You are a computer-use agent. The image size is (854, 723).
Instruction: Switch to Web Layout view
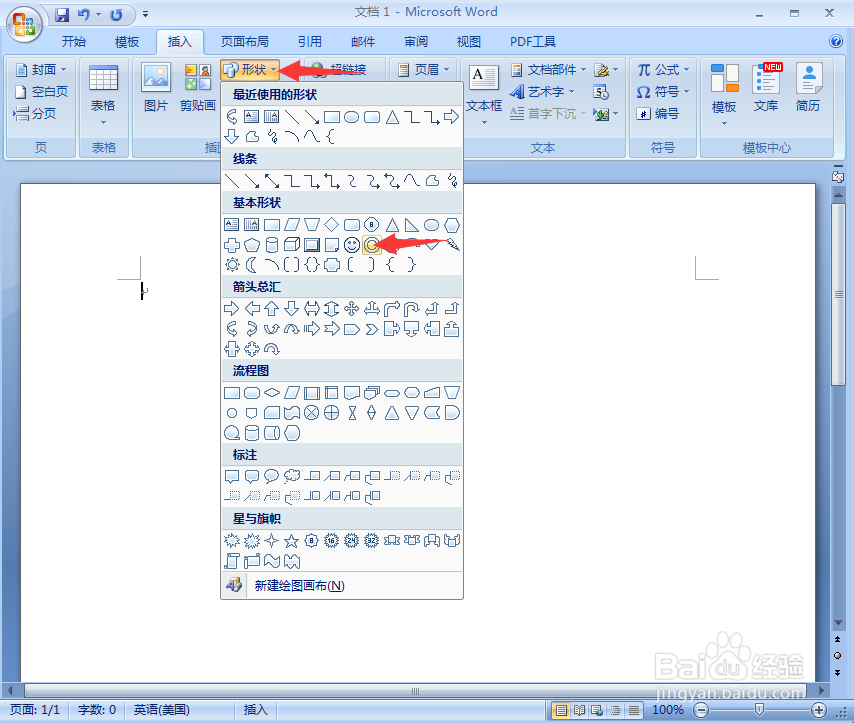pos(597,710)
